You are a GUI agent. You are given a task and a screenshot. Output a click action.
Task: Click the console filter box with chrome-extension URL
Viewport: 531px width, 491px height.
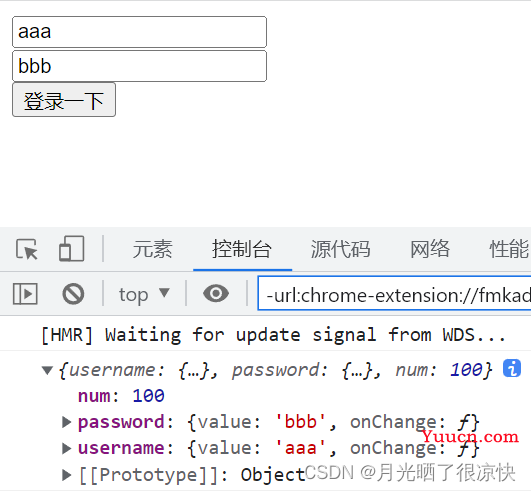point(394,294)
